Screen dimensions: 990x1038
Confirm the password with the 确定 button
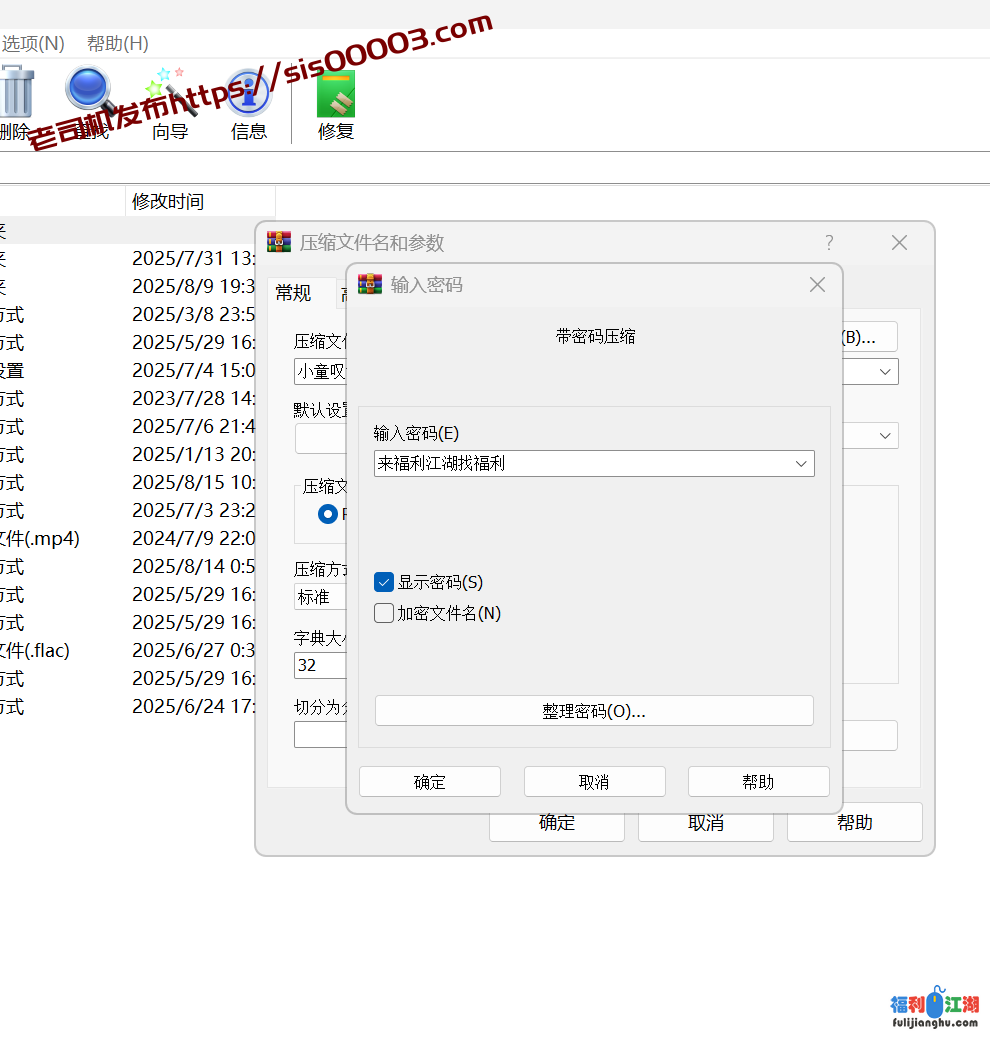pyautogui.click(x=430, y=781)
